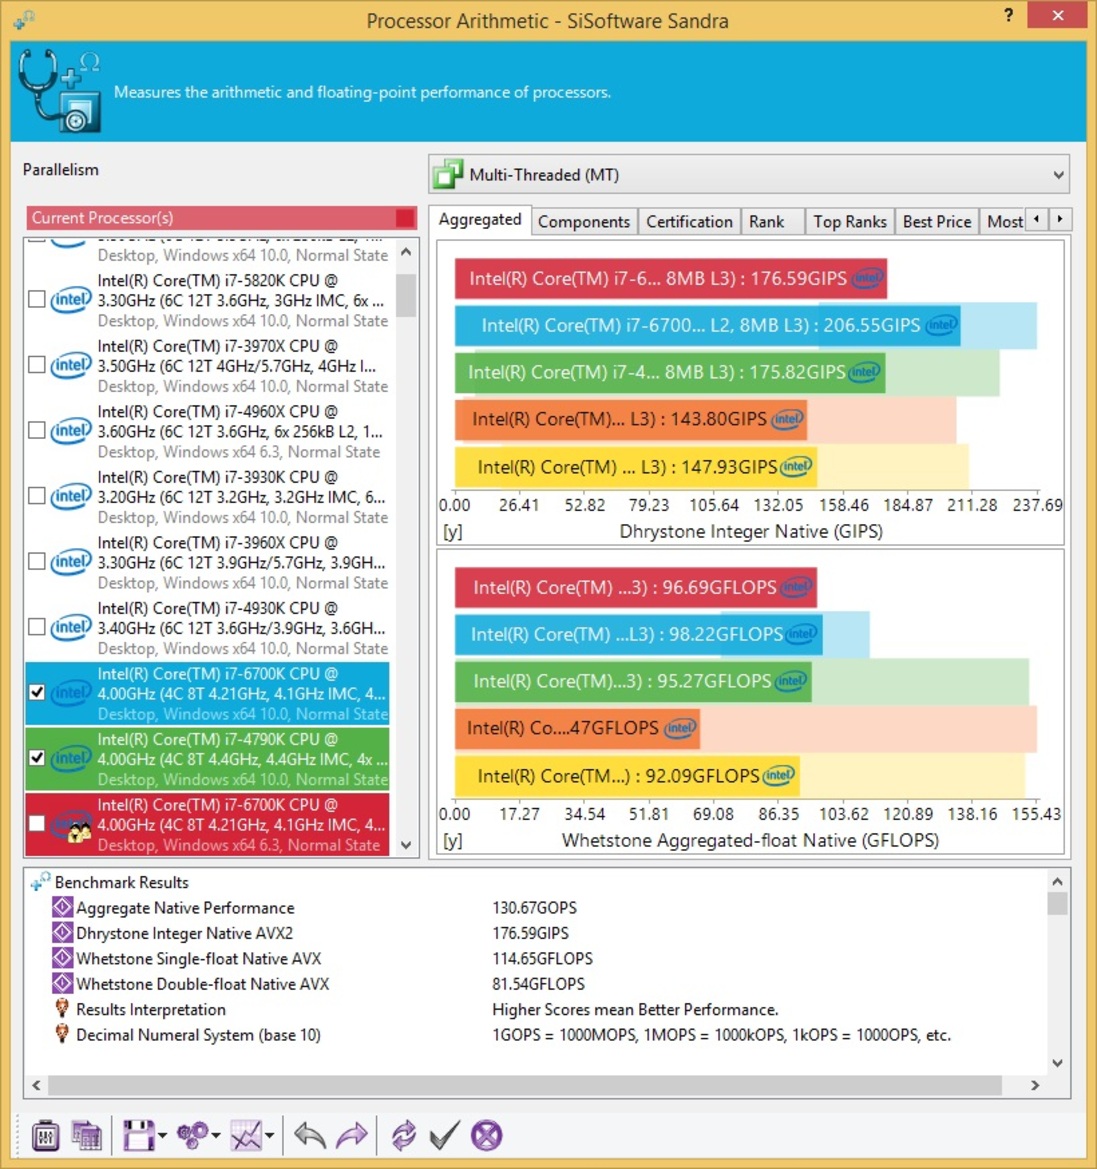Click the Intel logo beside the i7-4930K entry
Viewport: 1097px width, 1169px height.
click(x=71, y=628)
